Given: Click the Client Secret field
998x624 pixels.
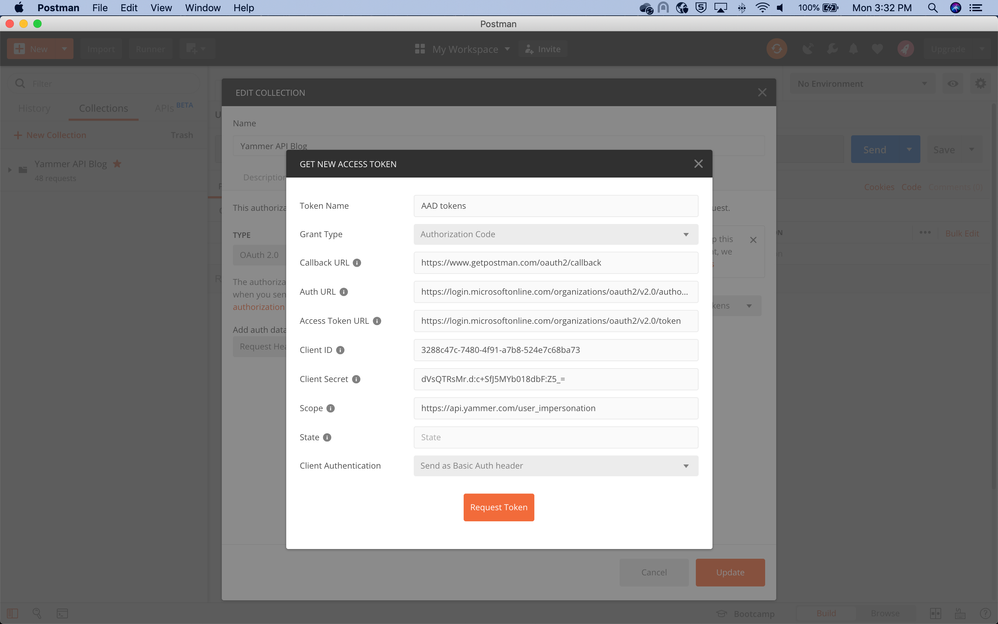Looking at the screenshot, I should pos(556,379).
